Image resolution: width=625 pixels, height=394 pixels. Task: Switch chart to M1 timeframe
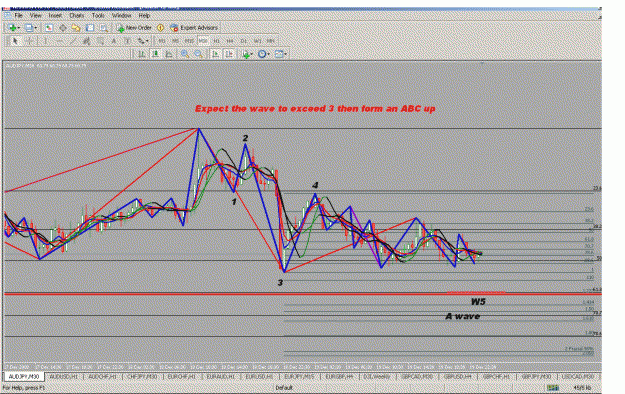tap(161, 41)
